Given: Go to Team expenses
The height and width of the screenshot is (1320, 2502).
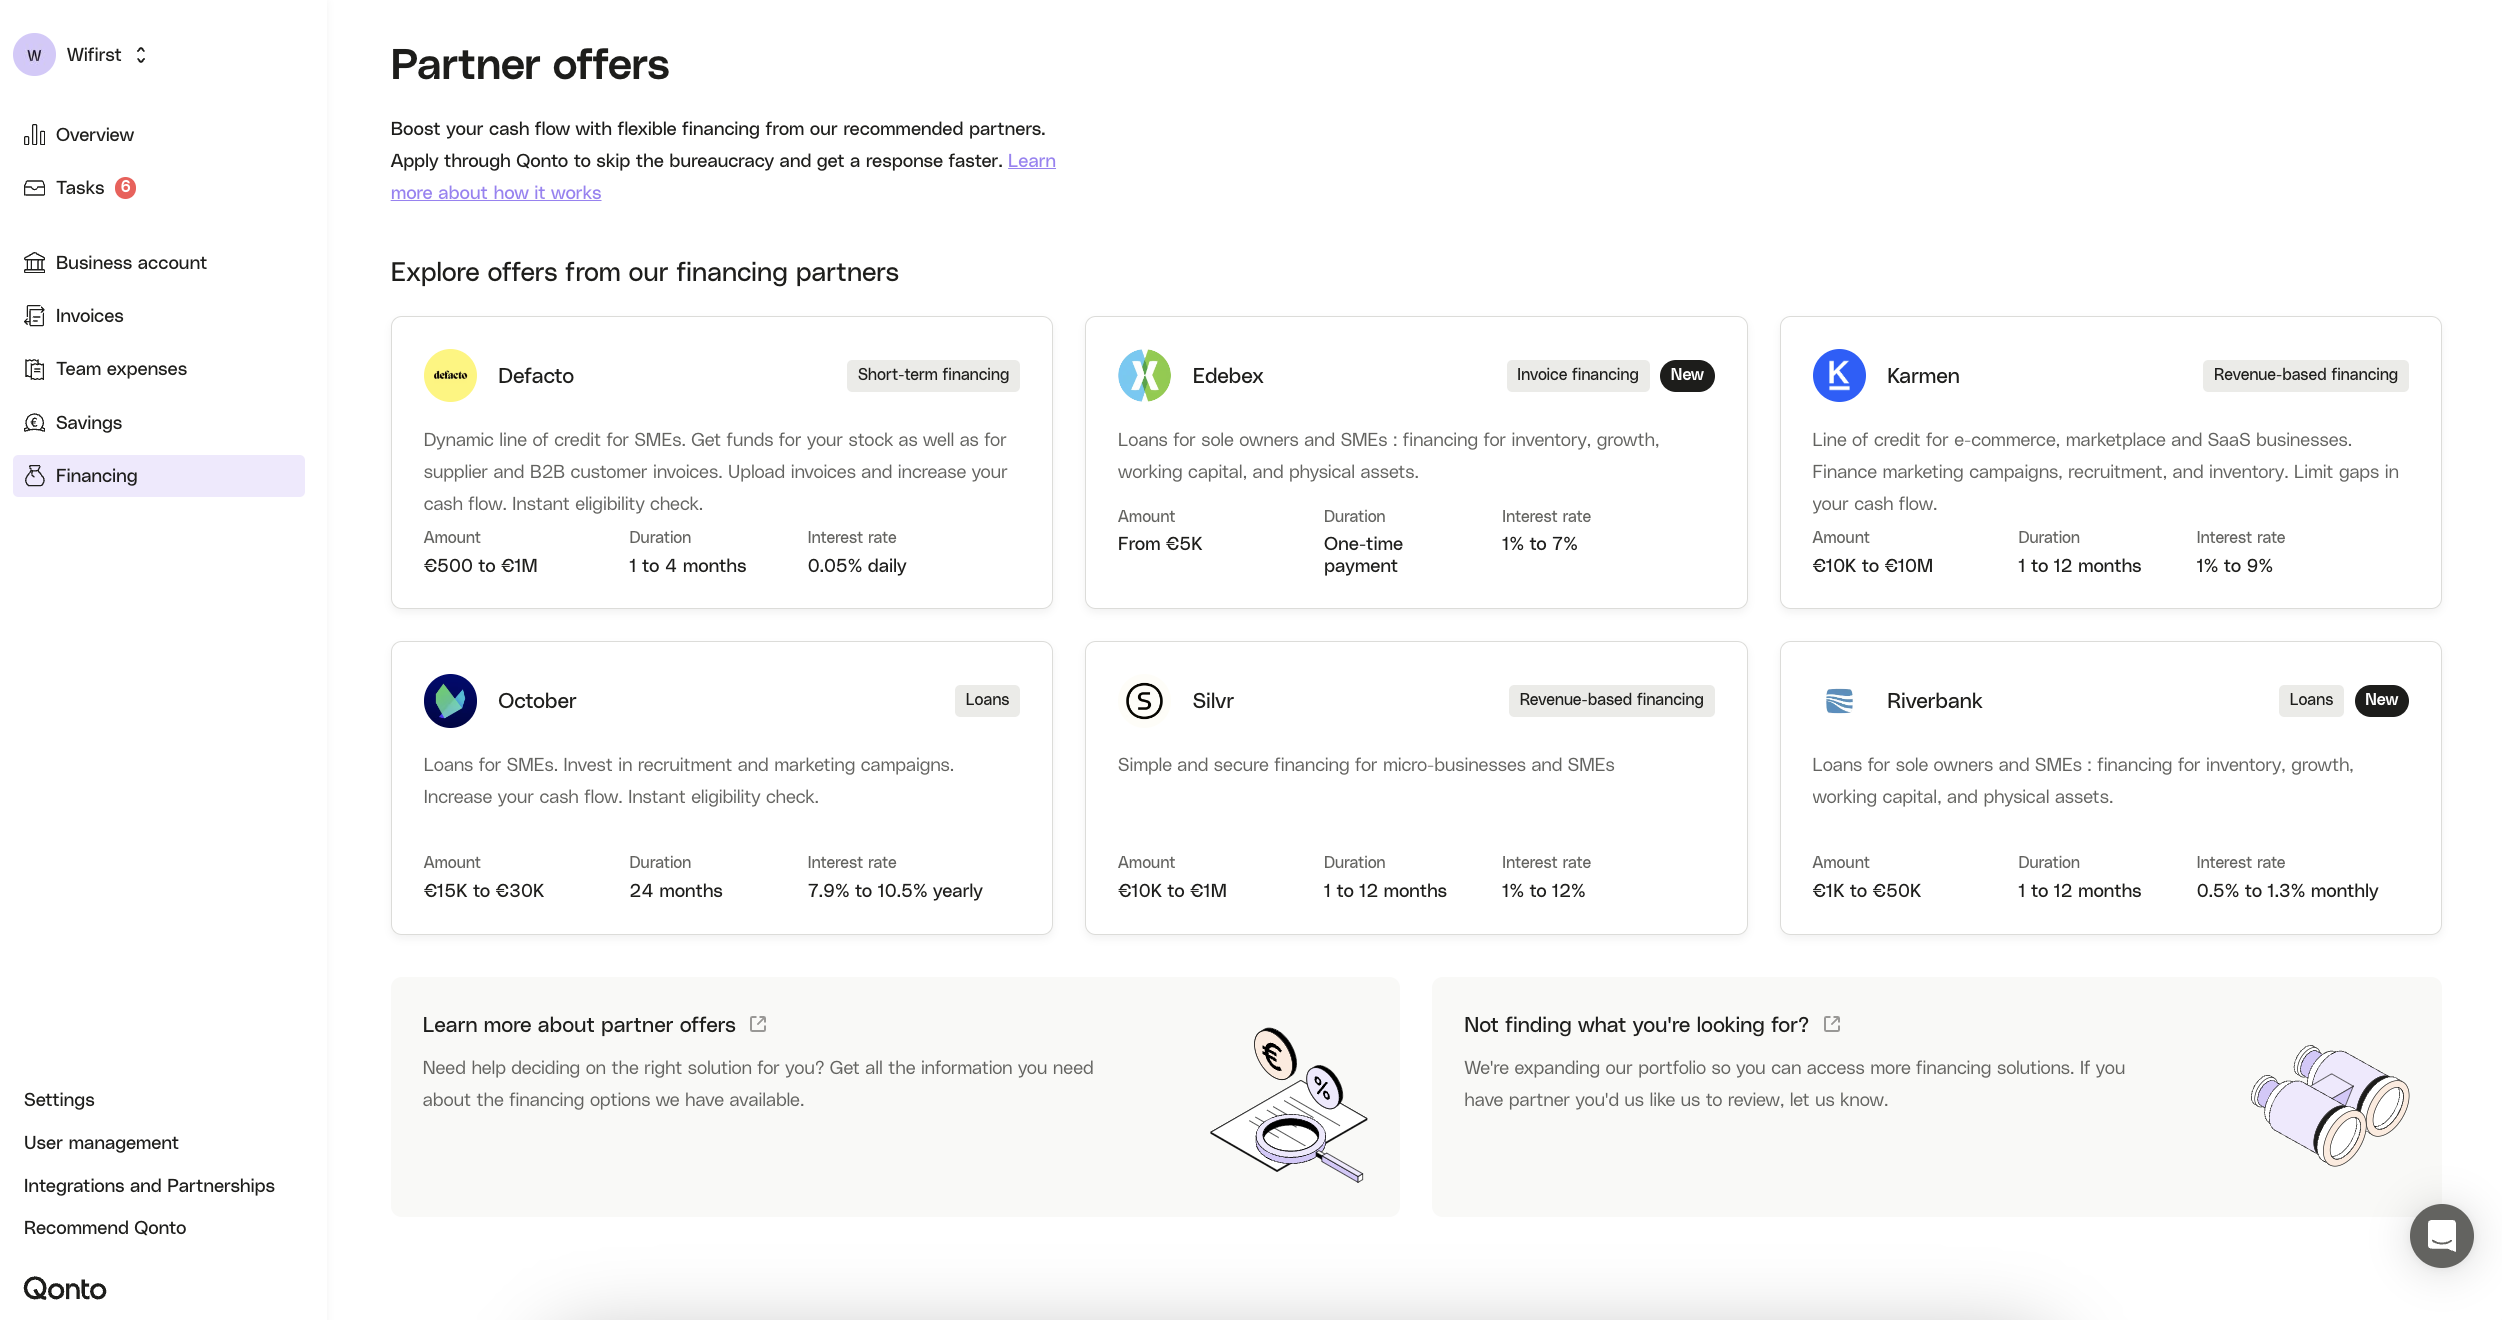Looking at the screenshot, I should click(x=120, y=369).
